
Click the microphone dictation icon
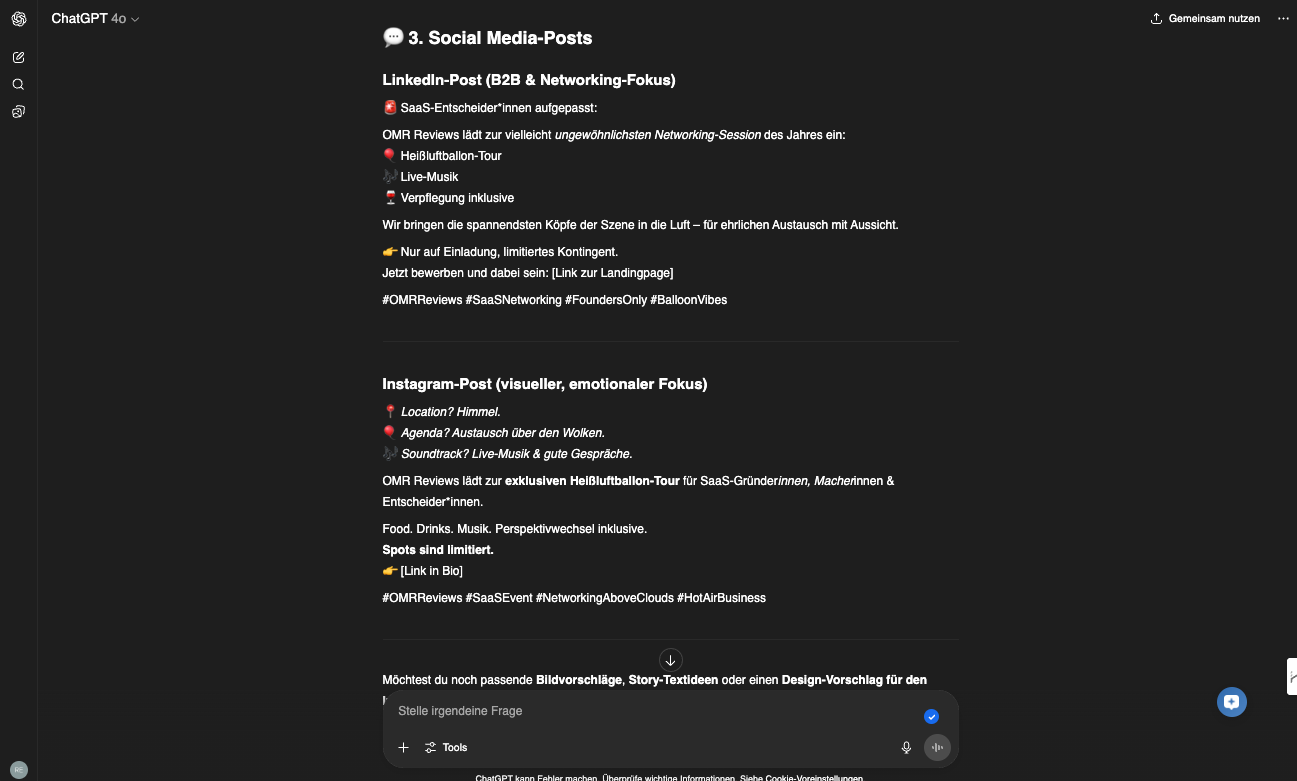(906, 747)
